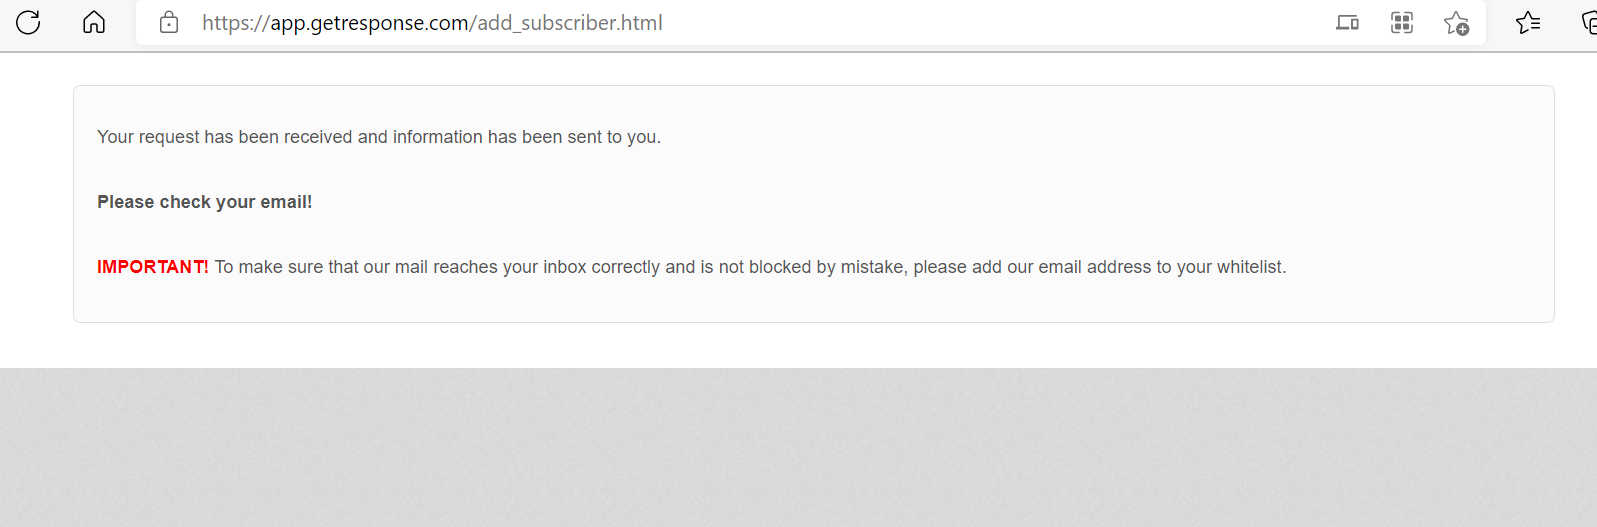The height and width of the screenshot is (527, 1597).
Task: Add this page to favorites star icon
Action: [x=1456, y=23]
